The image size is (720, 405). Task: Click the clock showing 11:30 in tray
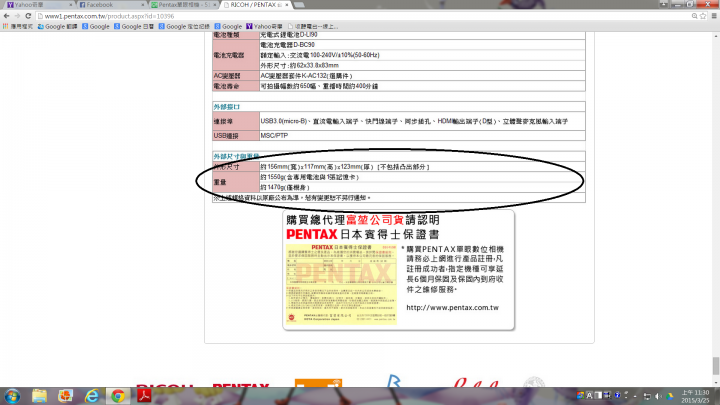[x=695, y=396]
